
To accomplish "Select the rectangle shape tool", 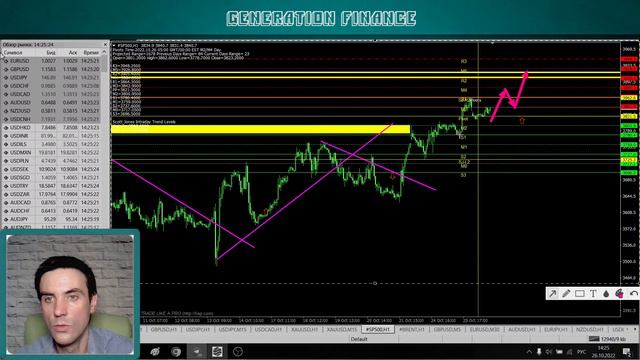I will [580, 293].
